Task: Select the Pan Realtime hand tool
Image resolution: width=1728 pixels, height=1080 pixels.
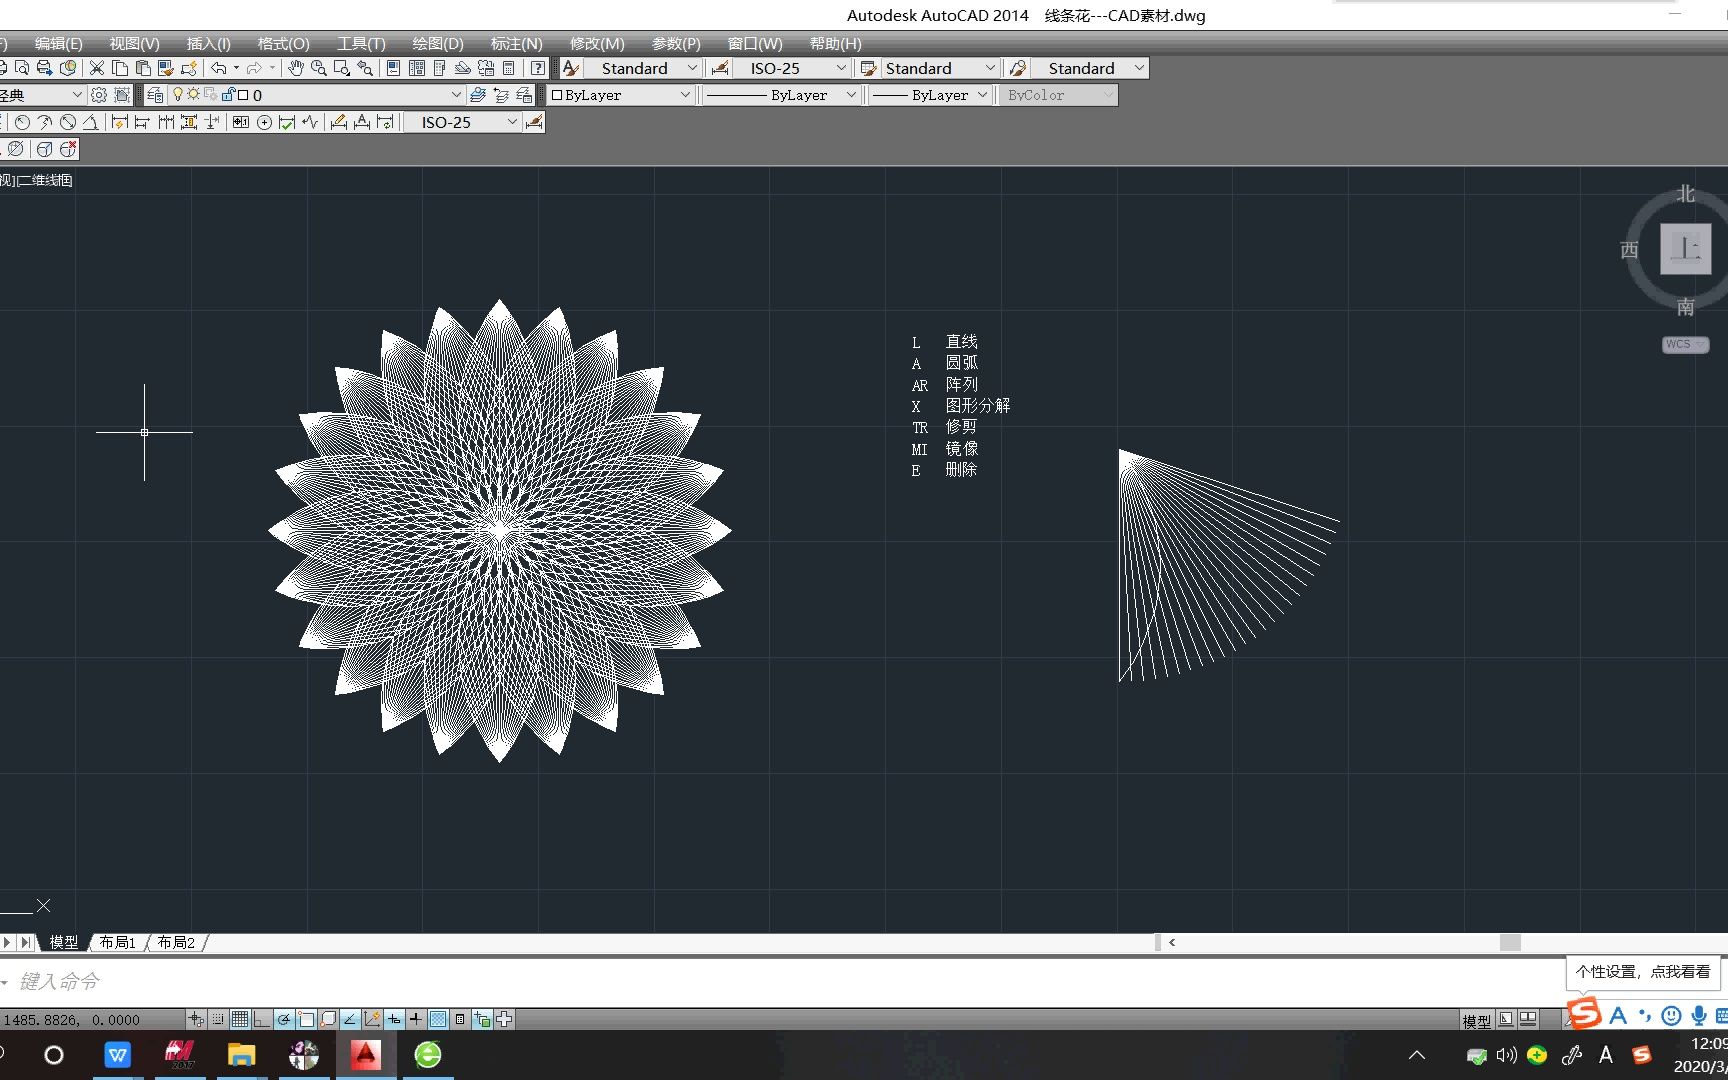Action: (298, 68)
